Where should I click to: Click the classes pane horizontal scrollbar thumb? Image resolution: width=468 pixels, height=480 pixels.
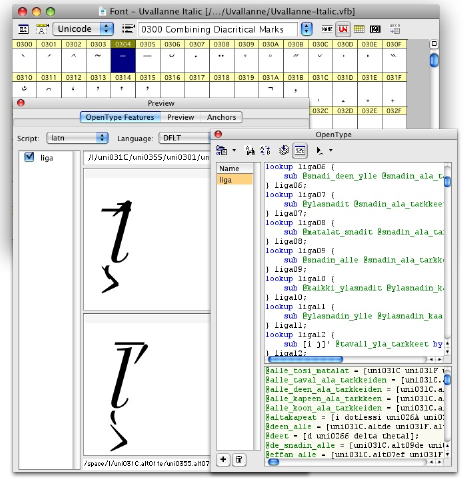pyautogui.click(x=274, y=462)
